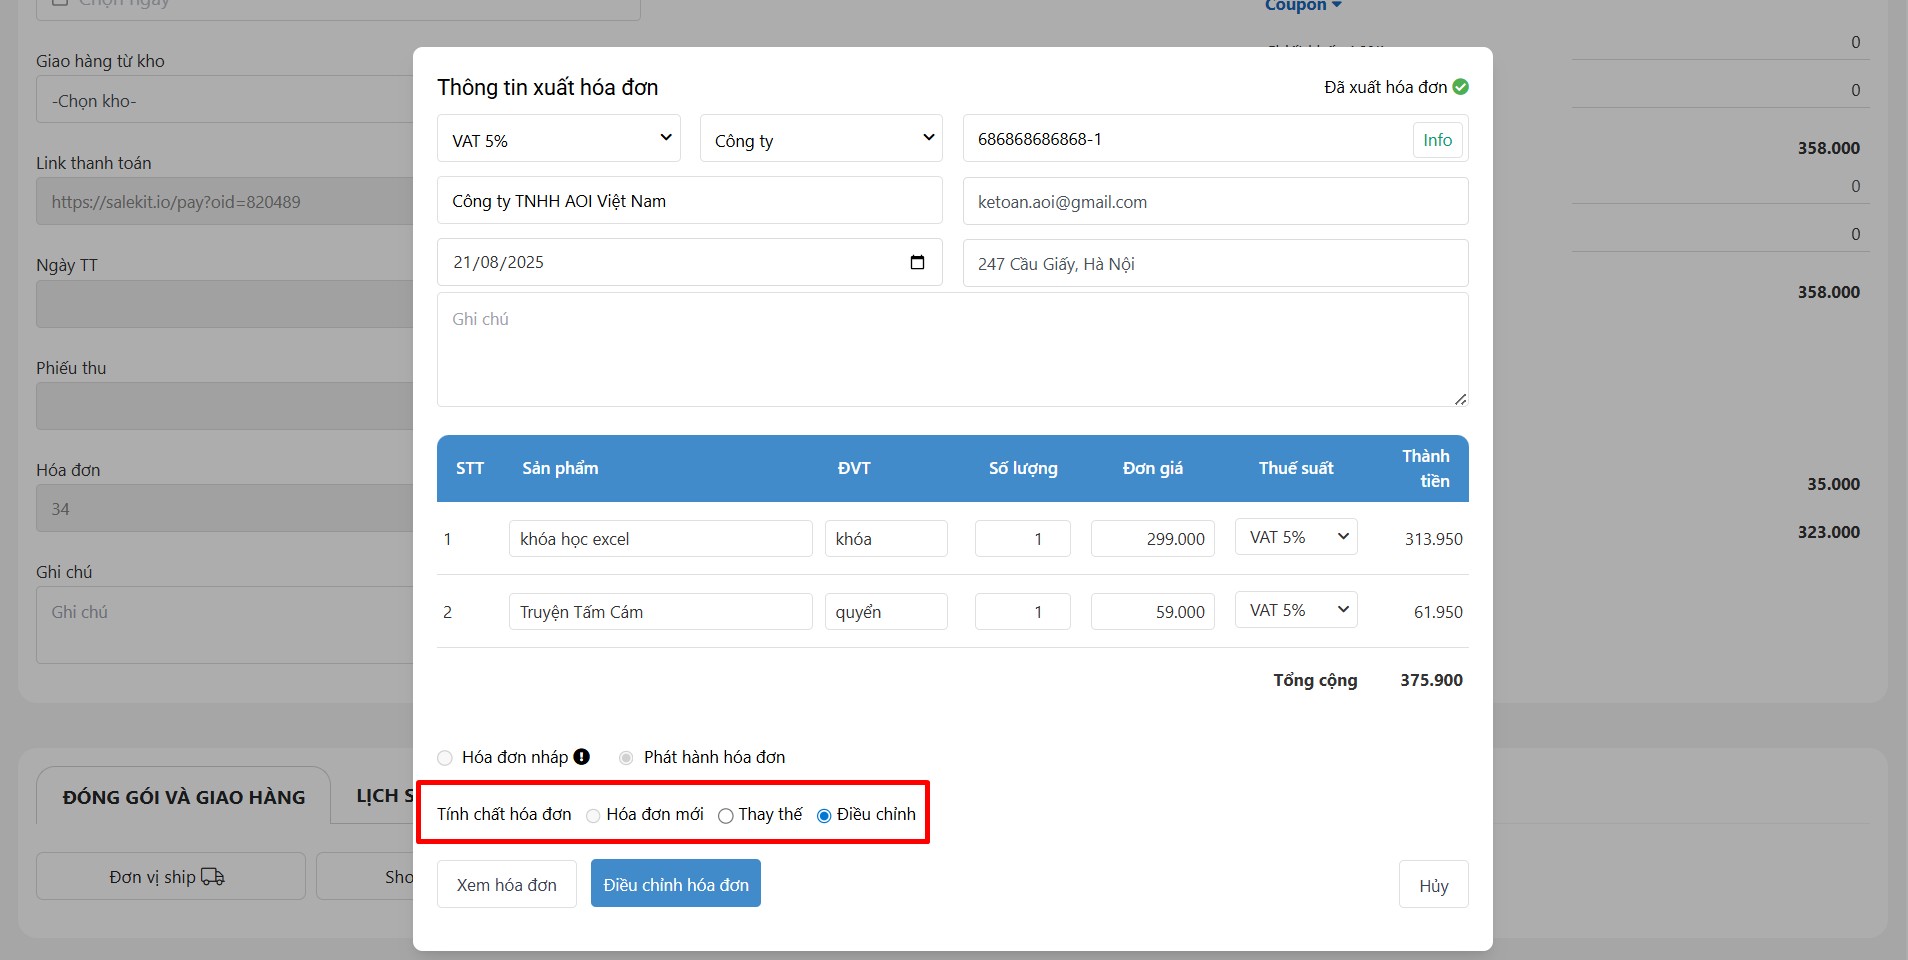Click the info icon beside Hóa đơn nháp
The image size is (1908, 960).
click(x=582, y=757)
